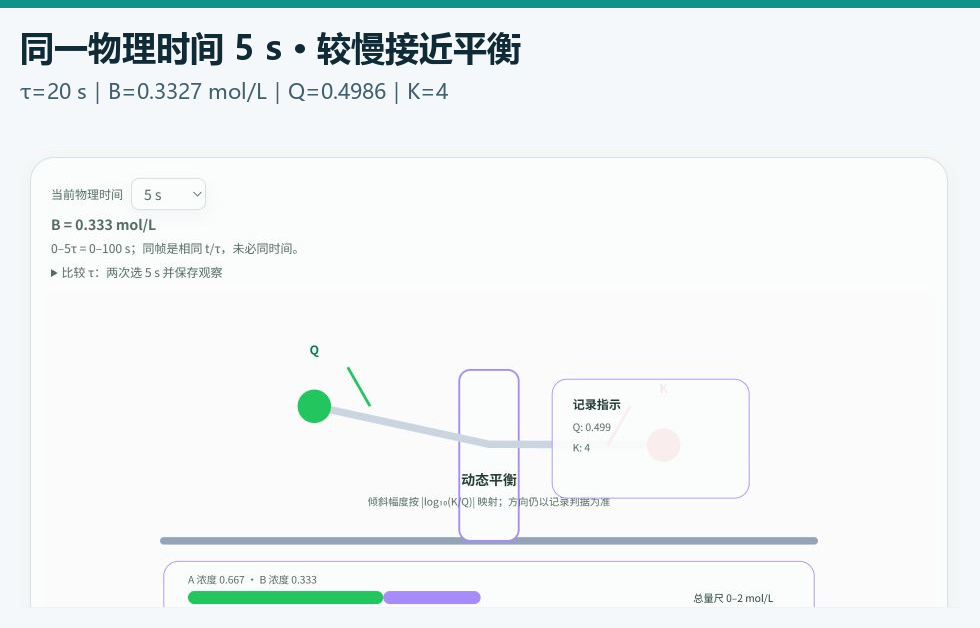Click the gray balance base bar

(489, 541)
